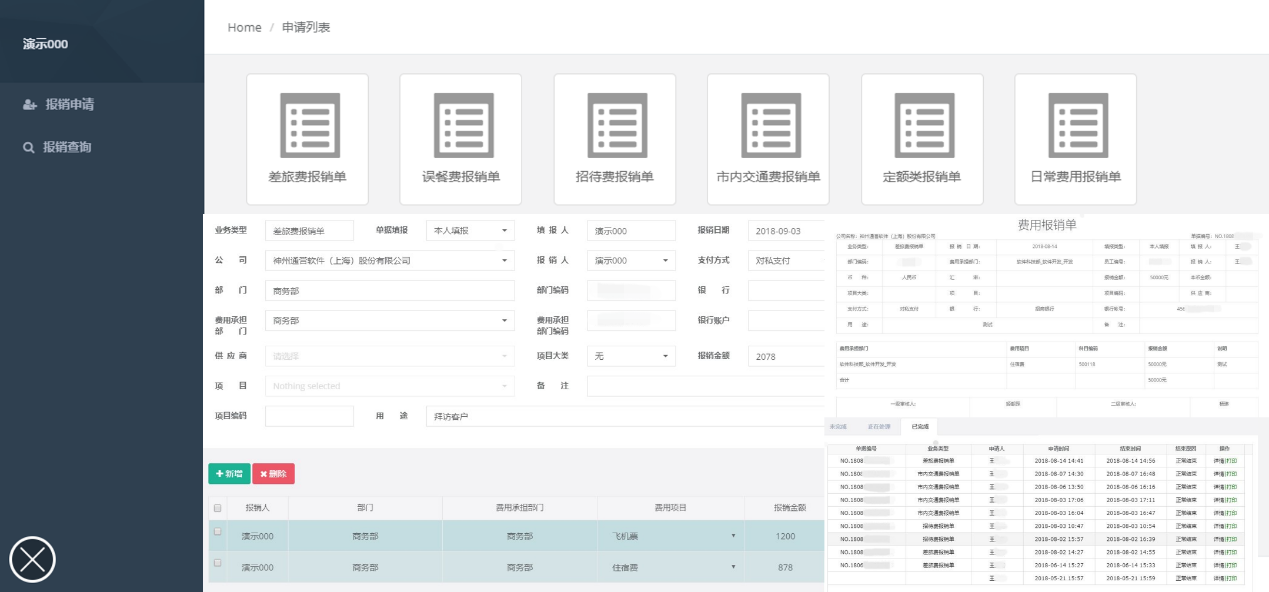Expand the 项目大类 dropdown showing 无
This screenshot has width=1269, height=592.
pos(631,356)
